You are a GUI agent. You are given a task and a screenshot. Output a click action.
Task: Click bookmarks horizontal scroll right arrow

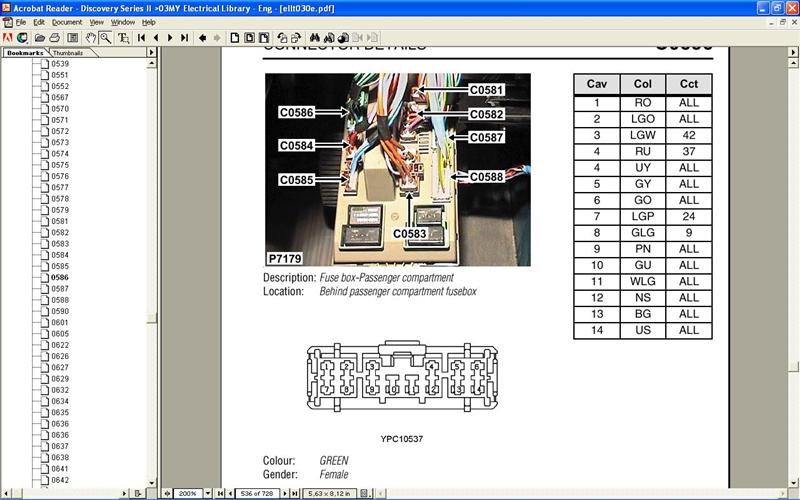coord(124,493)
